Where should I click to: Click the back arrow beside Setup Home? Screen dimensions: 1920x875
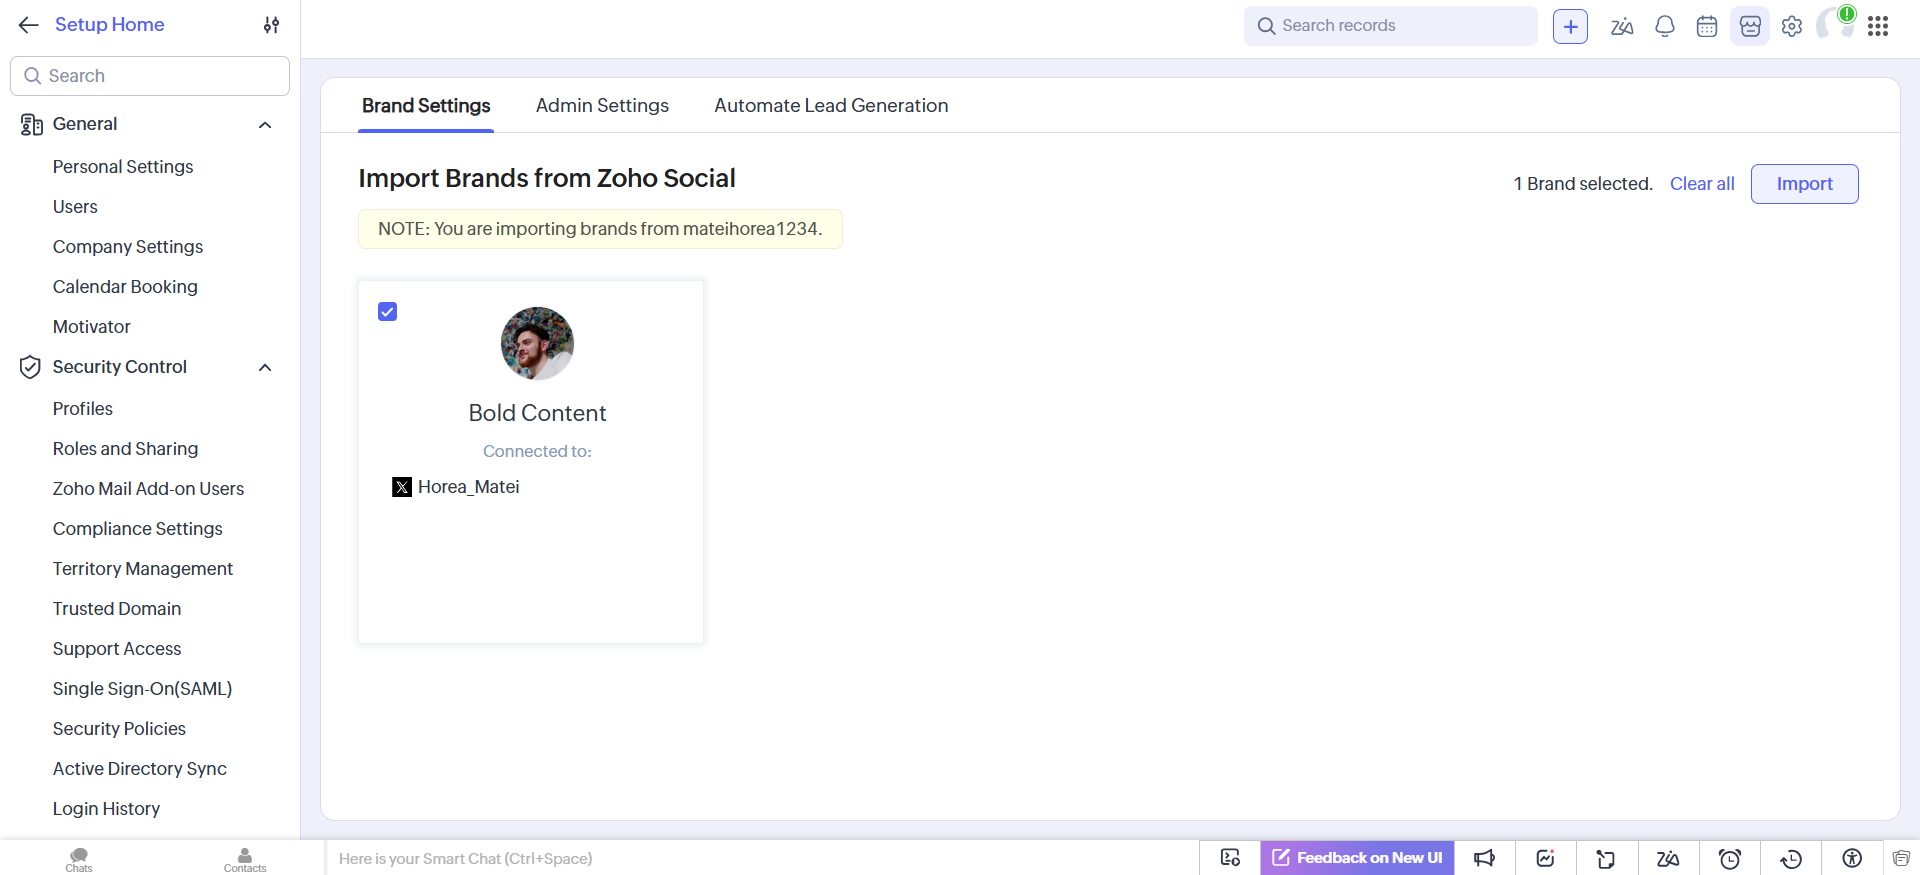pyautogui.click(x=29, y=25)
